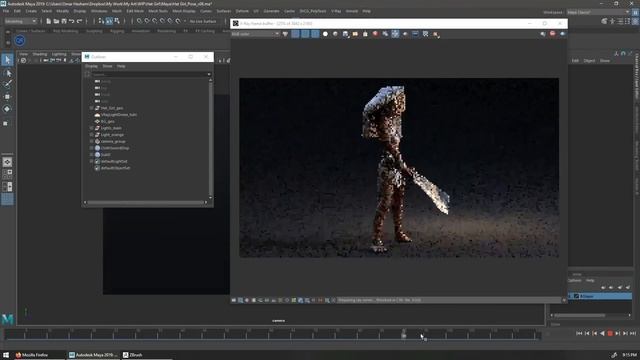Click the No Live Surface field

click(203, 21)
